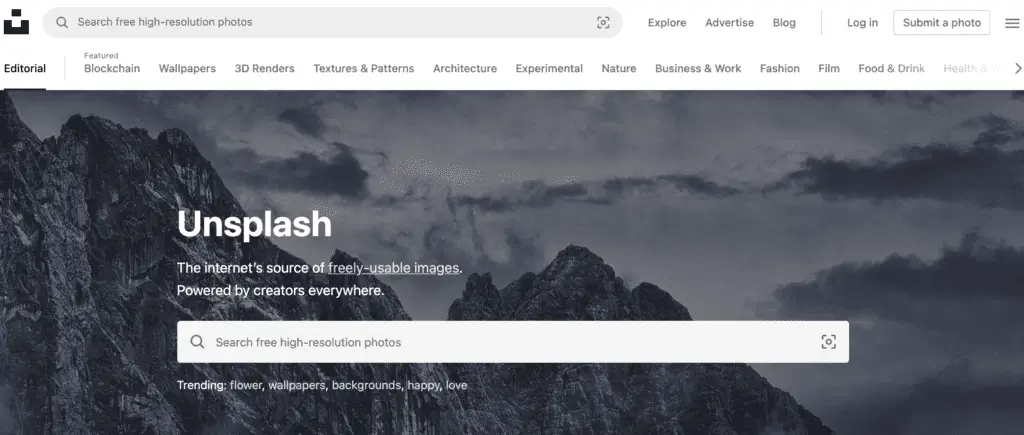Click trending term love
This screenshot has height=435, width=1024.
click(456, 385)
